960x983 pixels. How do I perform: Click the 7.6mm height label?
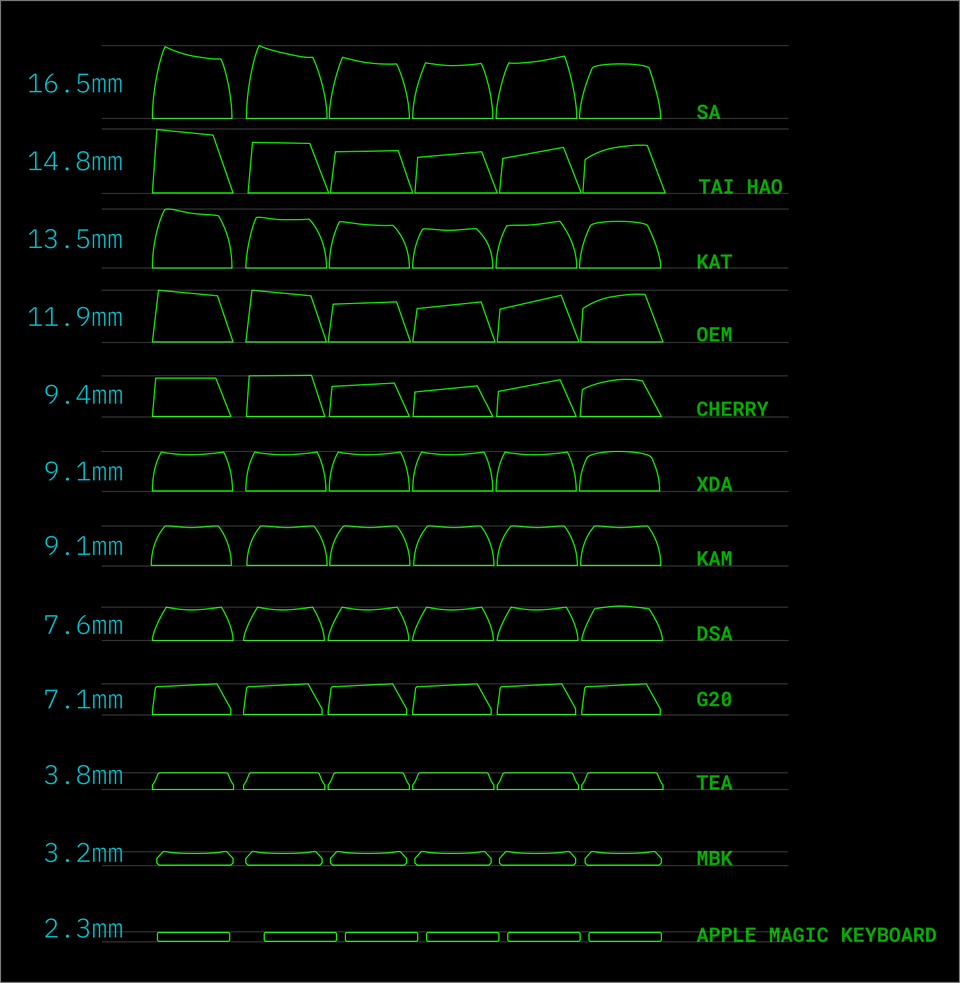(83, 626)
